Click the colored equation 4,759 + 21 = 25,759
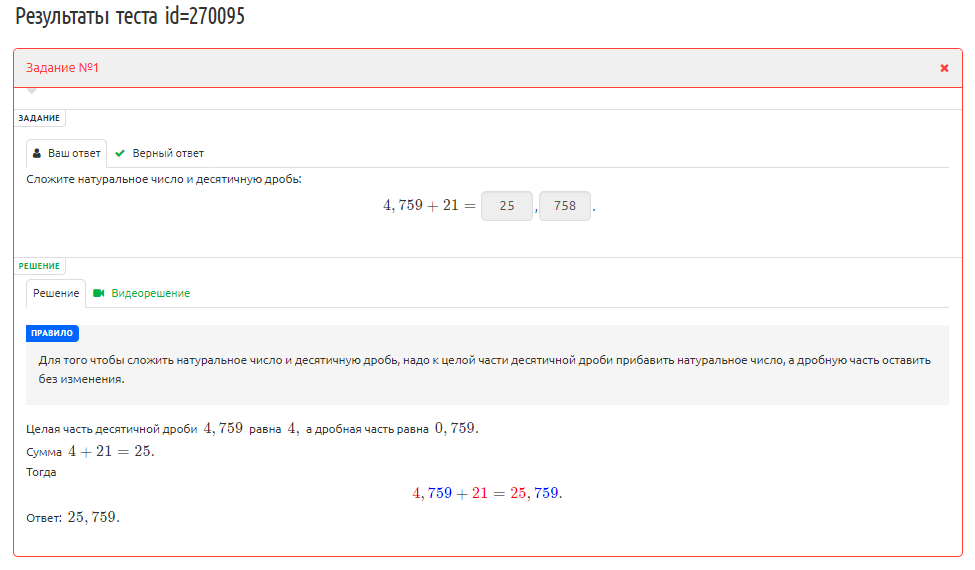The image size is (975, 570). 488,493
